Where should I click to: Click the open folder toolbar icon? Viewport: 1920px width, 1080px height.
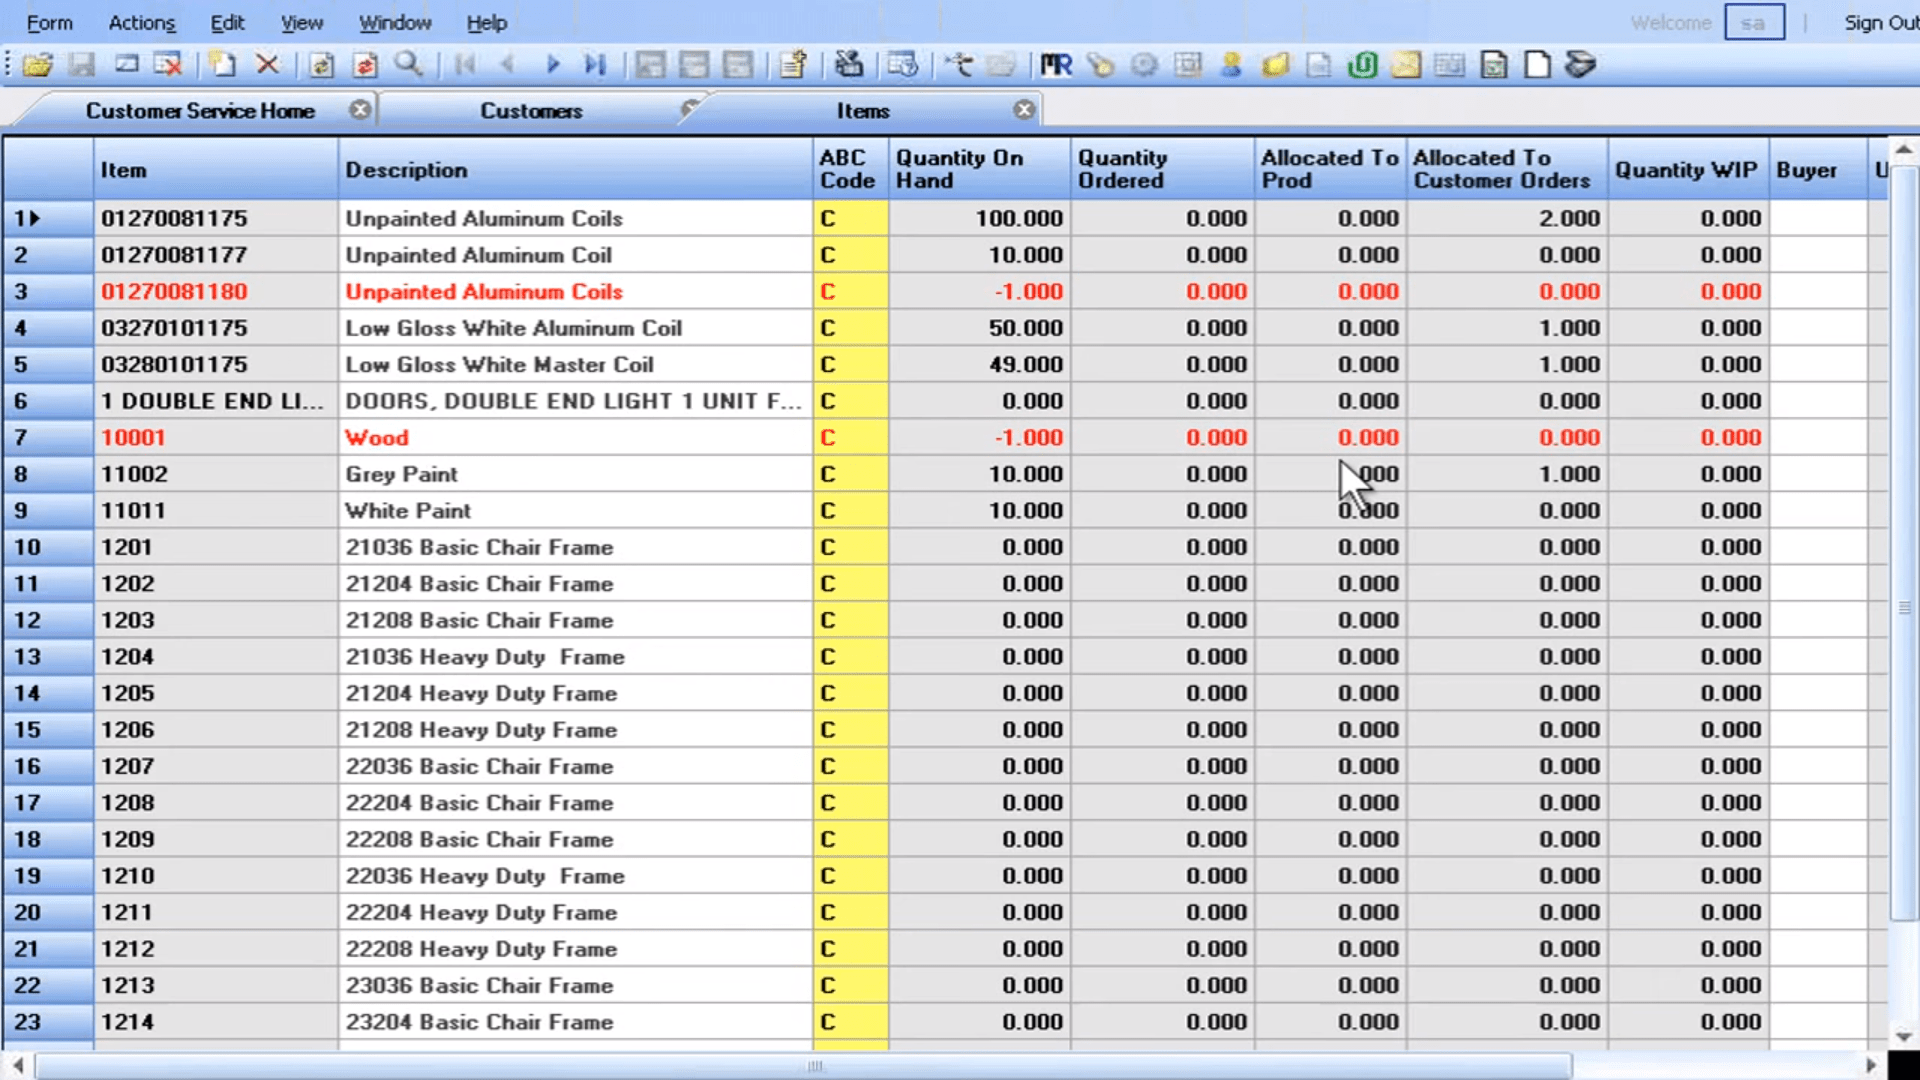tap(38, 66)
